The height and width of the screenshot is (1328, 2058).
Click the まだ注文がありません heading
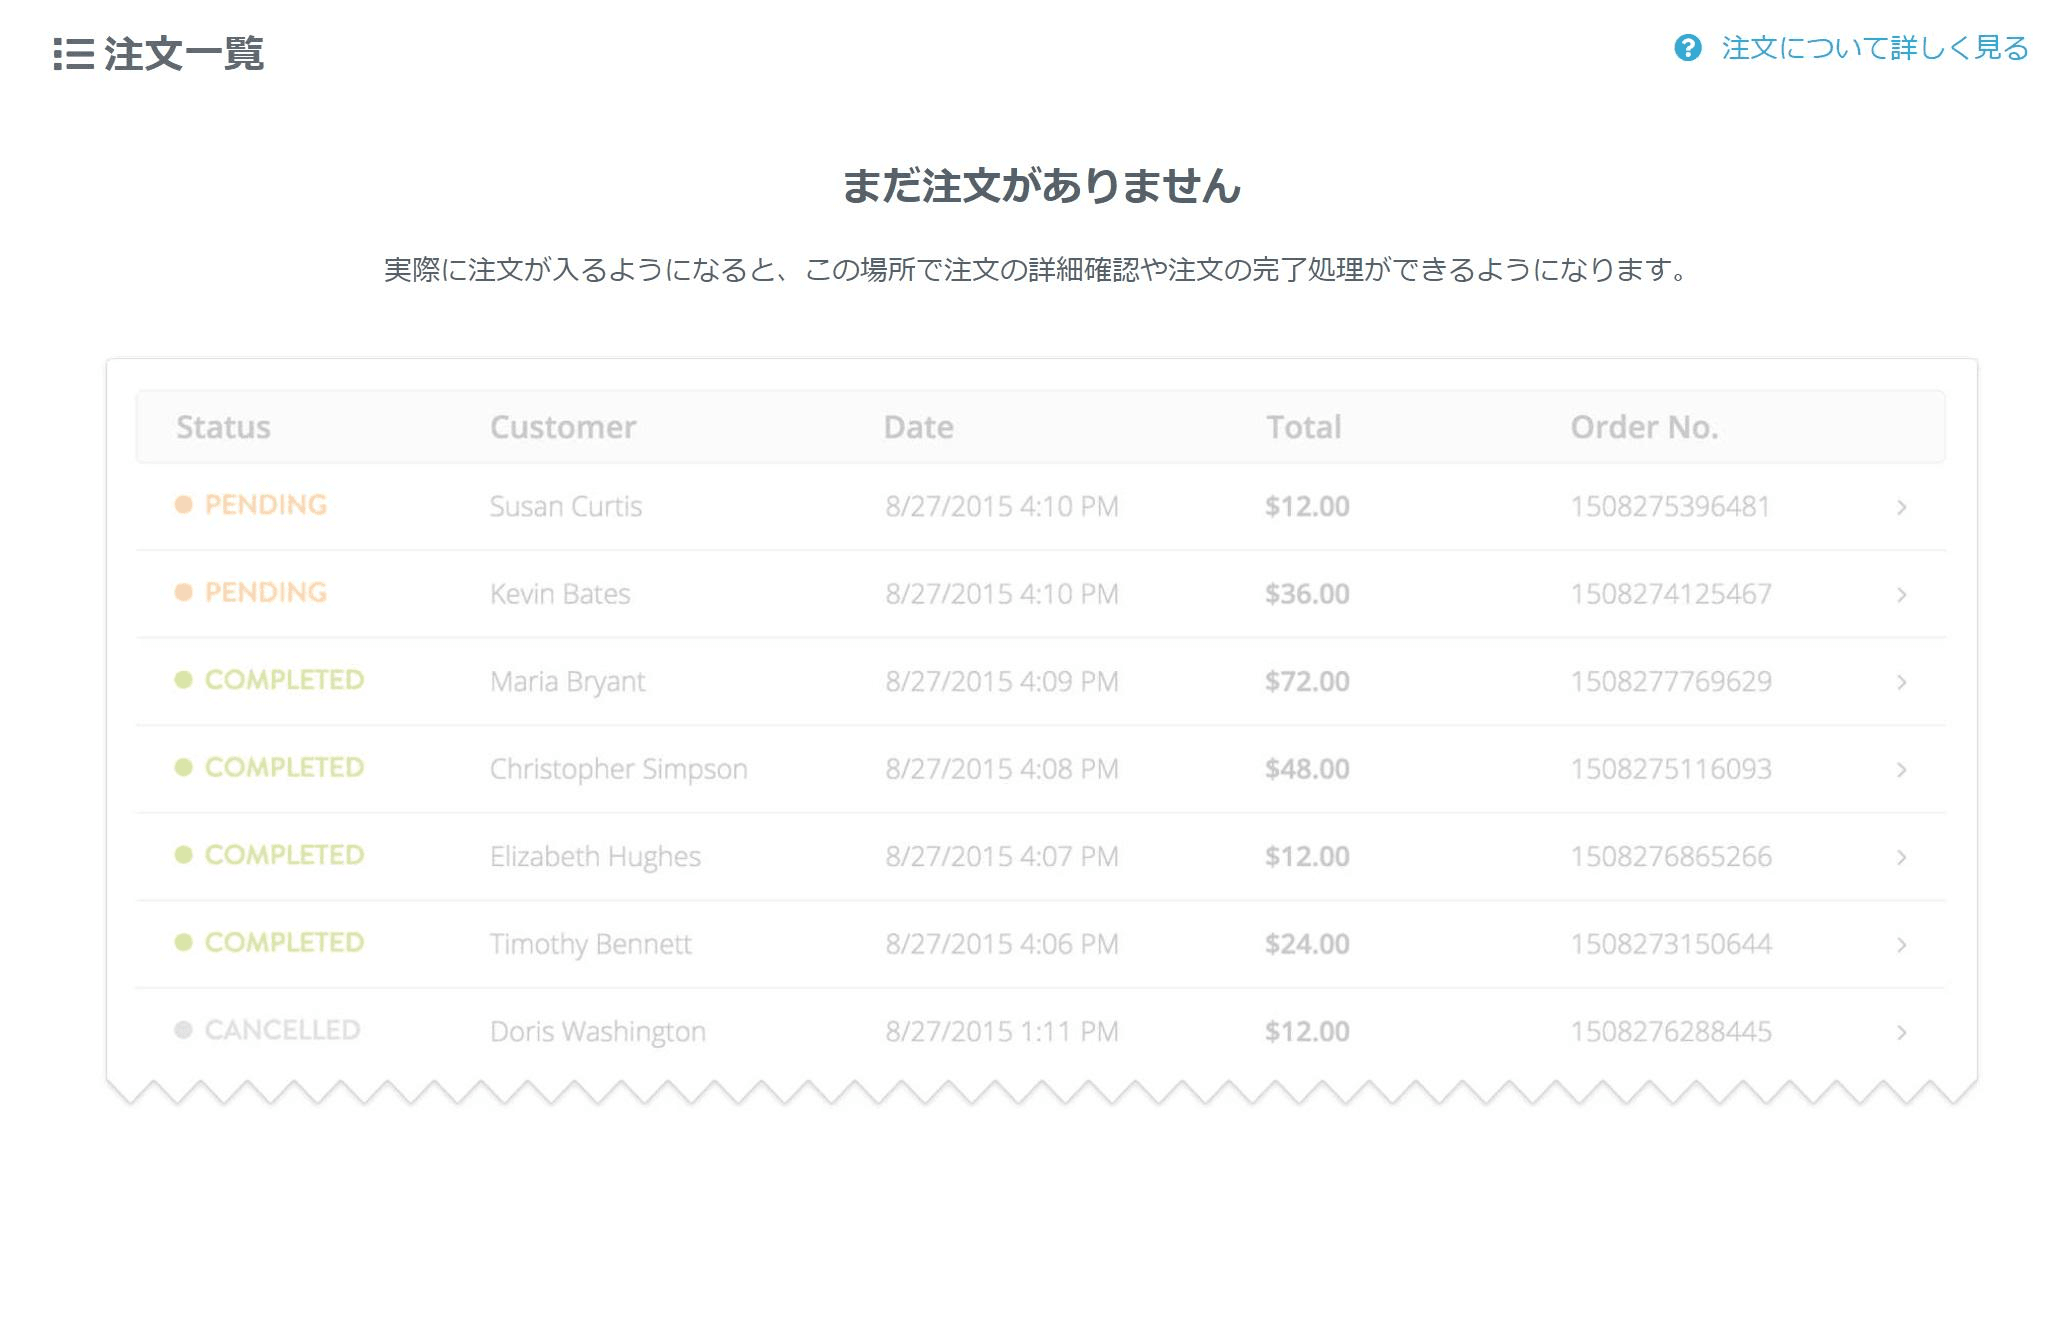coord(1041,186)
